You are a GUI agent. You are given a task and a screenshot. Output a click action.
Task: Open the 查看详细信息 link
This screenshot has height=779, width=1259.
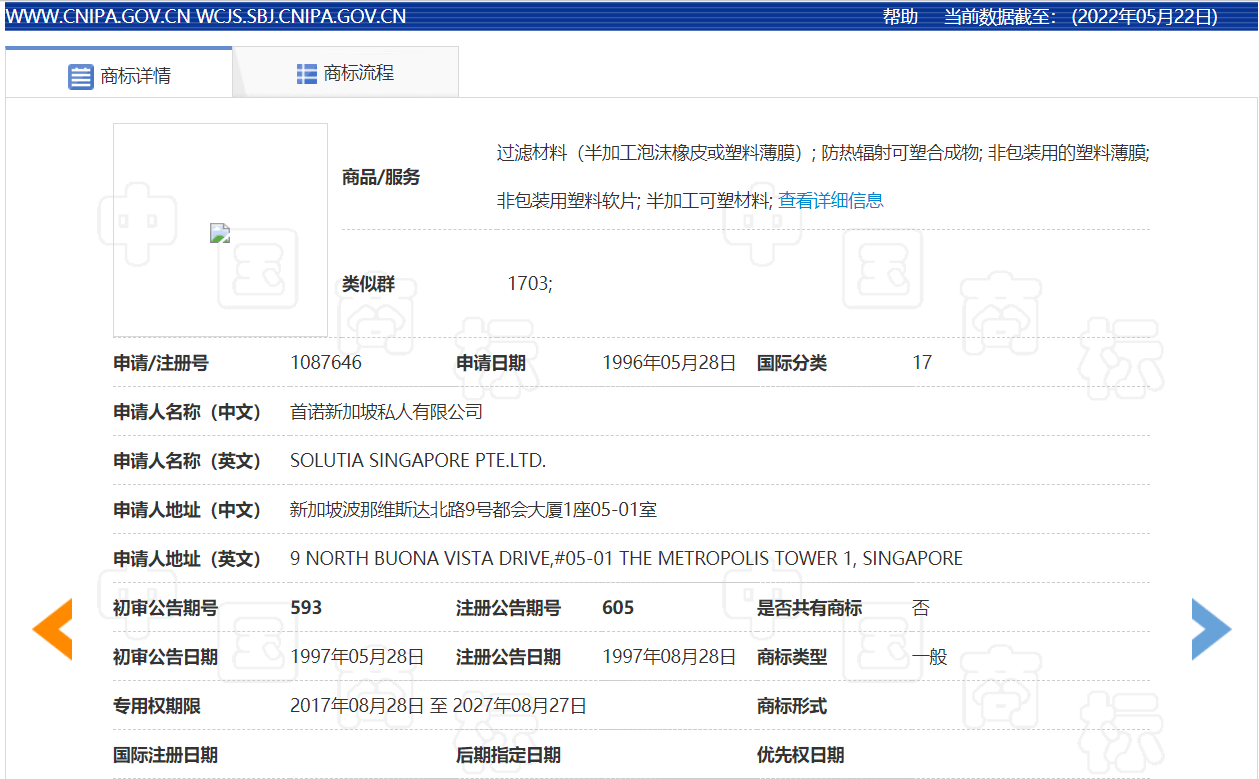(831, 200)
